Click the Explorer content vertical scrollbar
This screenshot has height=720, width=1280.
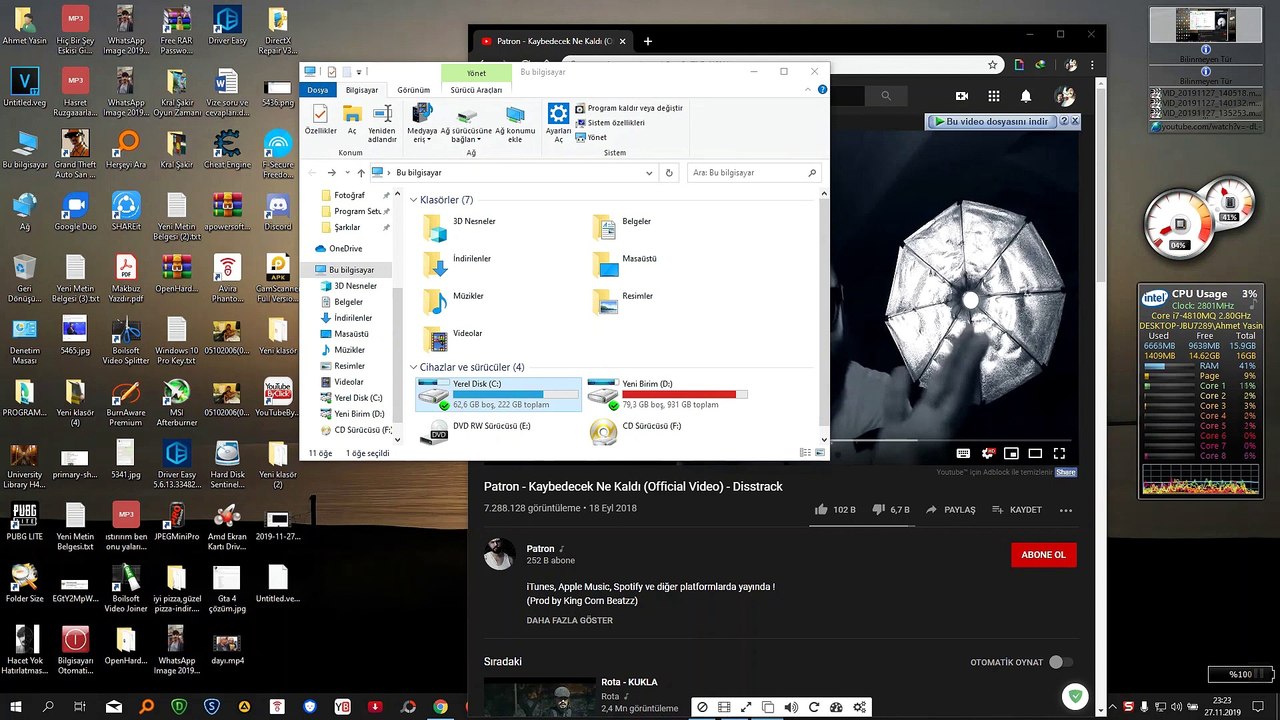(x=824, y=314)
